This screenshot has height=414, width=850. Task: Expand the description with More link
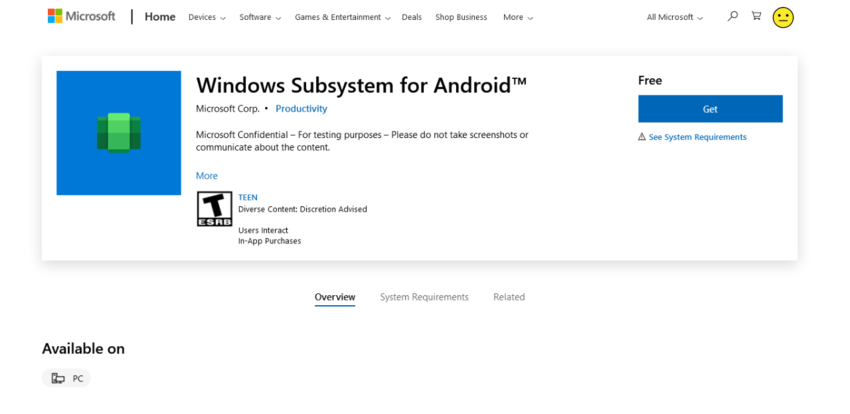coord(207,176)
